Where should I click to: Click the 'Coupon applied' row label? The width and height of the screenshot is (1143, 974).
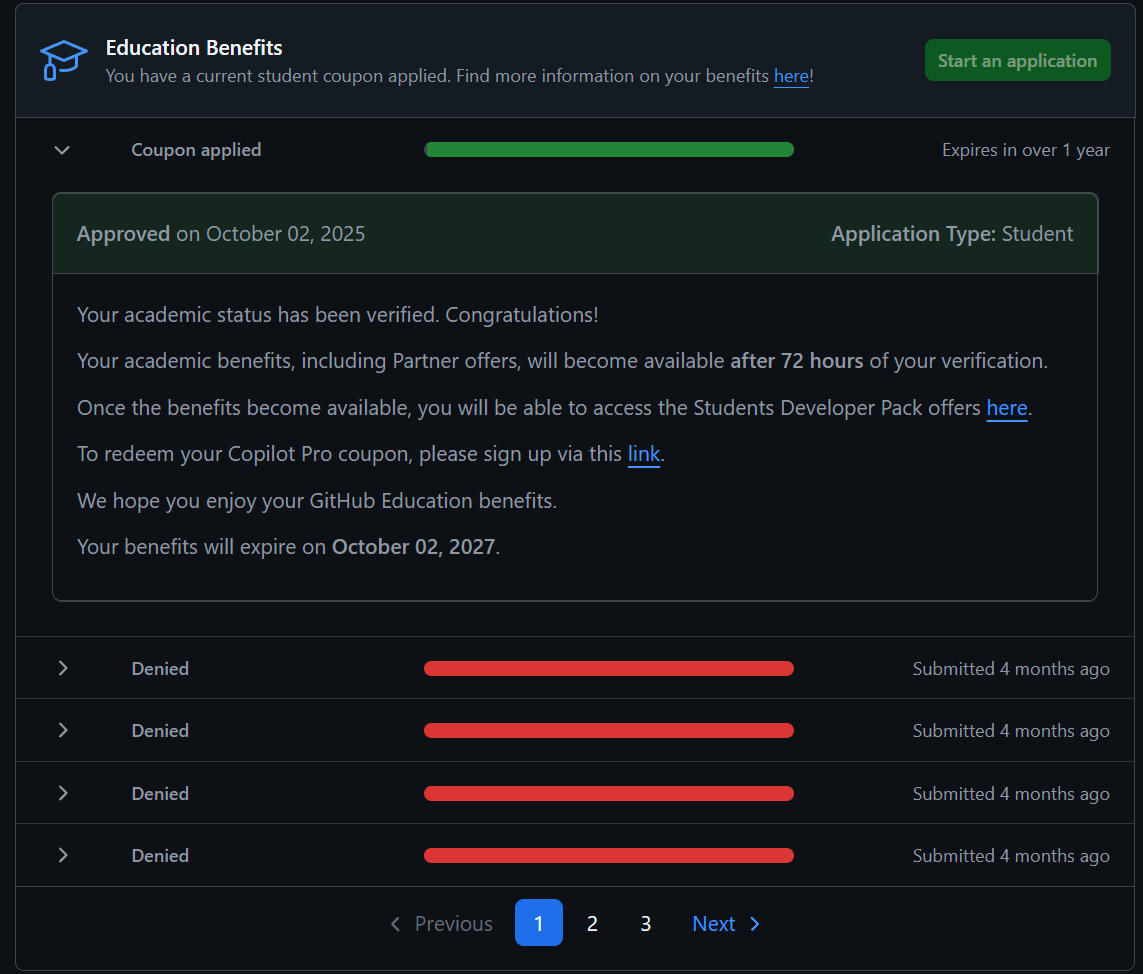(196, 150)
